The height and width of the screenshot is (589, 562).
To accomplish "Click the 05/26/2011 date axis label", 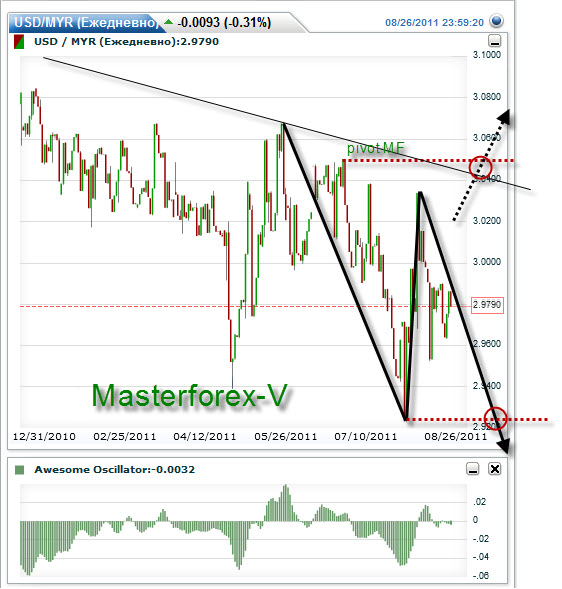I will point(286,436).
